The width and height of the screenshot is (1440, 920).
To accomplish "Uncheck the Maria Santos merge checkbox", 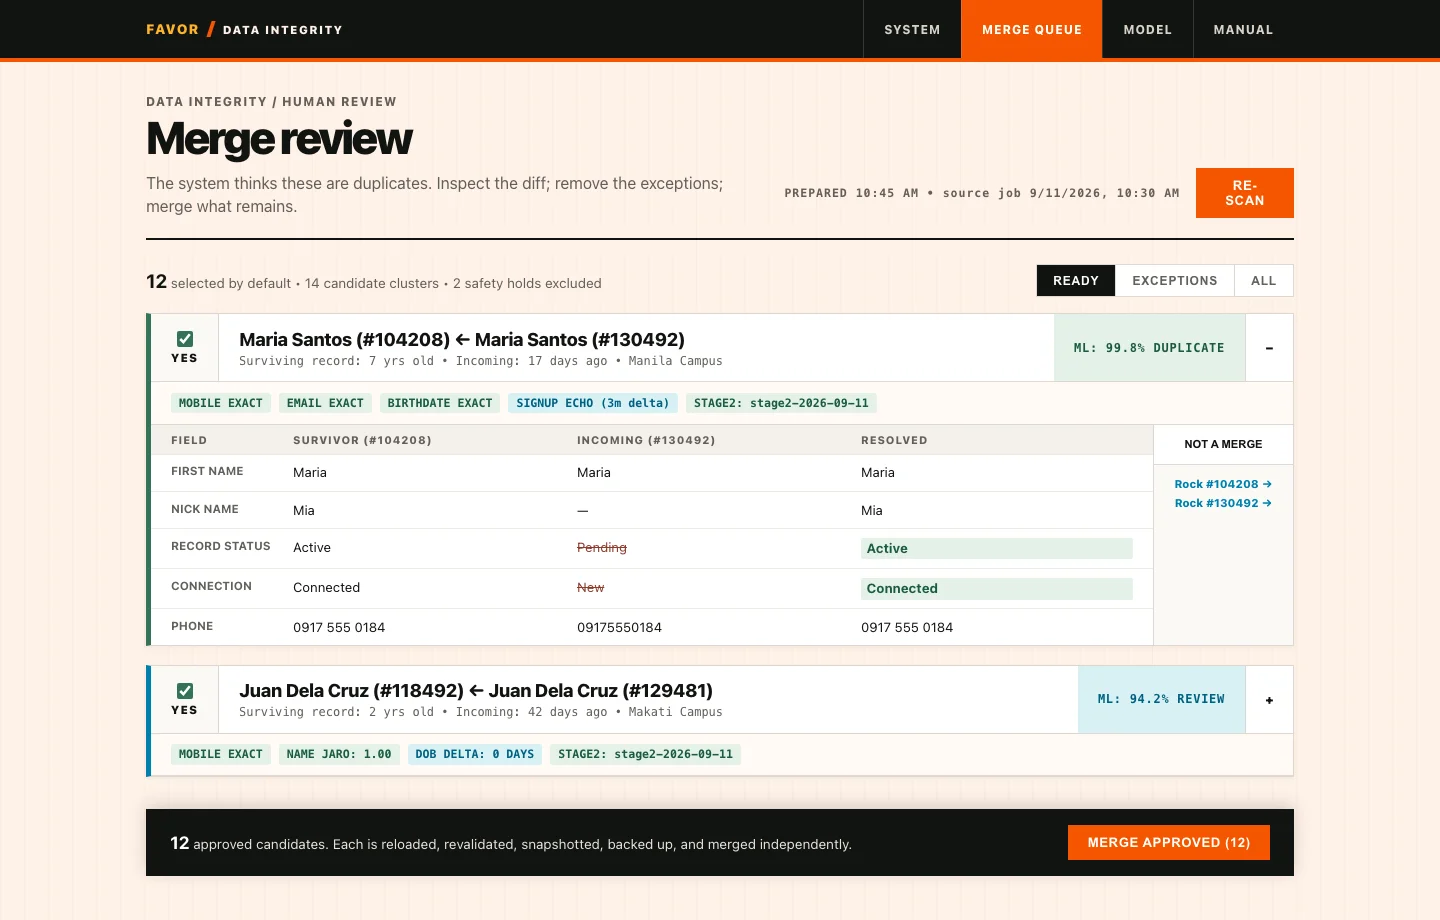I will tap(185, 339).
